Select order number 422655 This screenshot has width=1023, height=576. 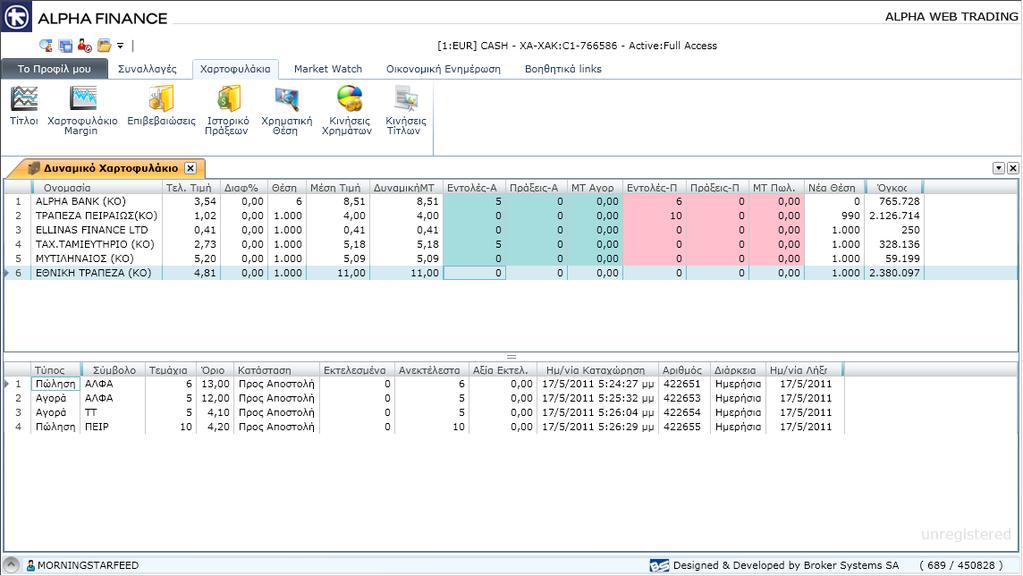coord(681,427)
